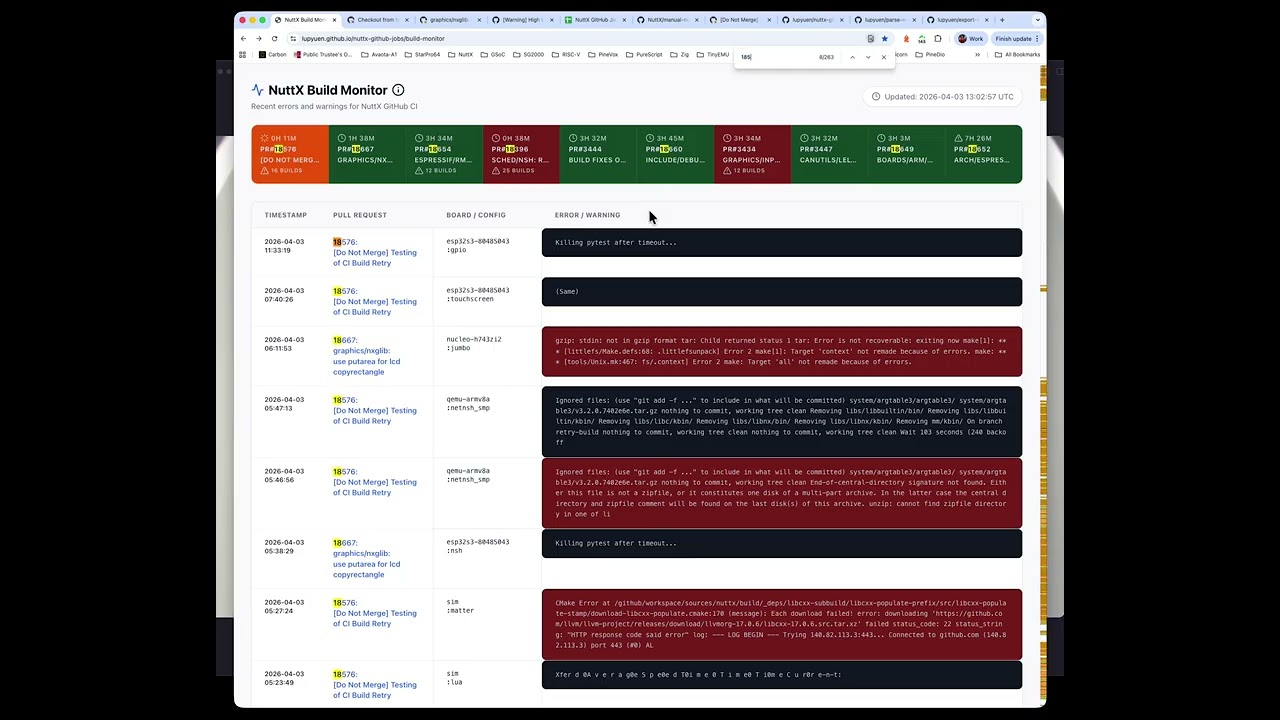The height and width of the screenshot is (720, 1280).
Task: Select the PR#18667 GRAPHICS/NX card
Action: coord(367,154)
